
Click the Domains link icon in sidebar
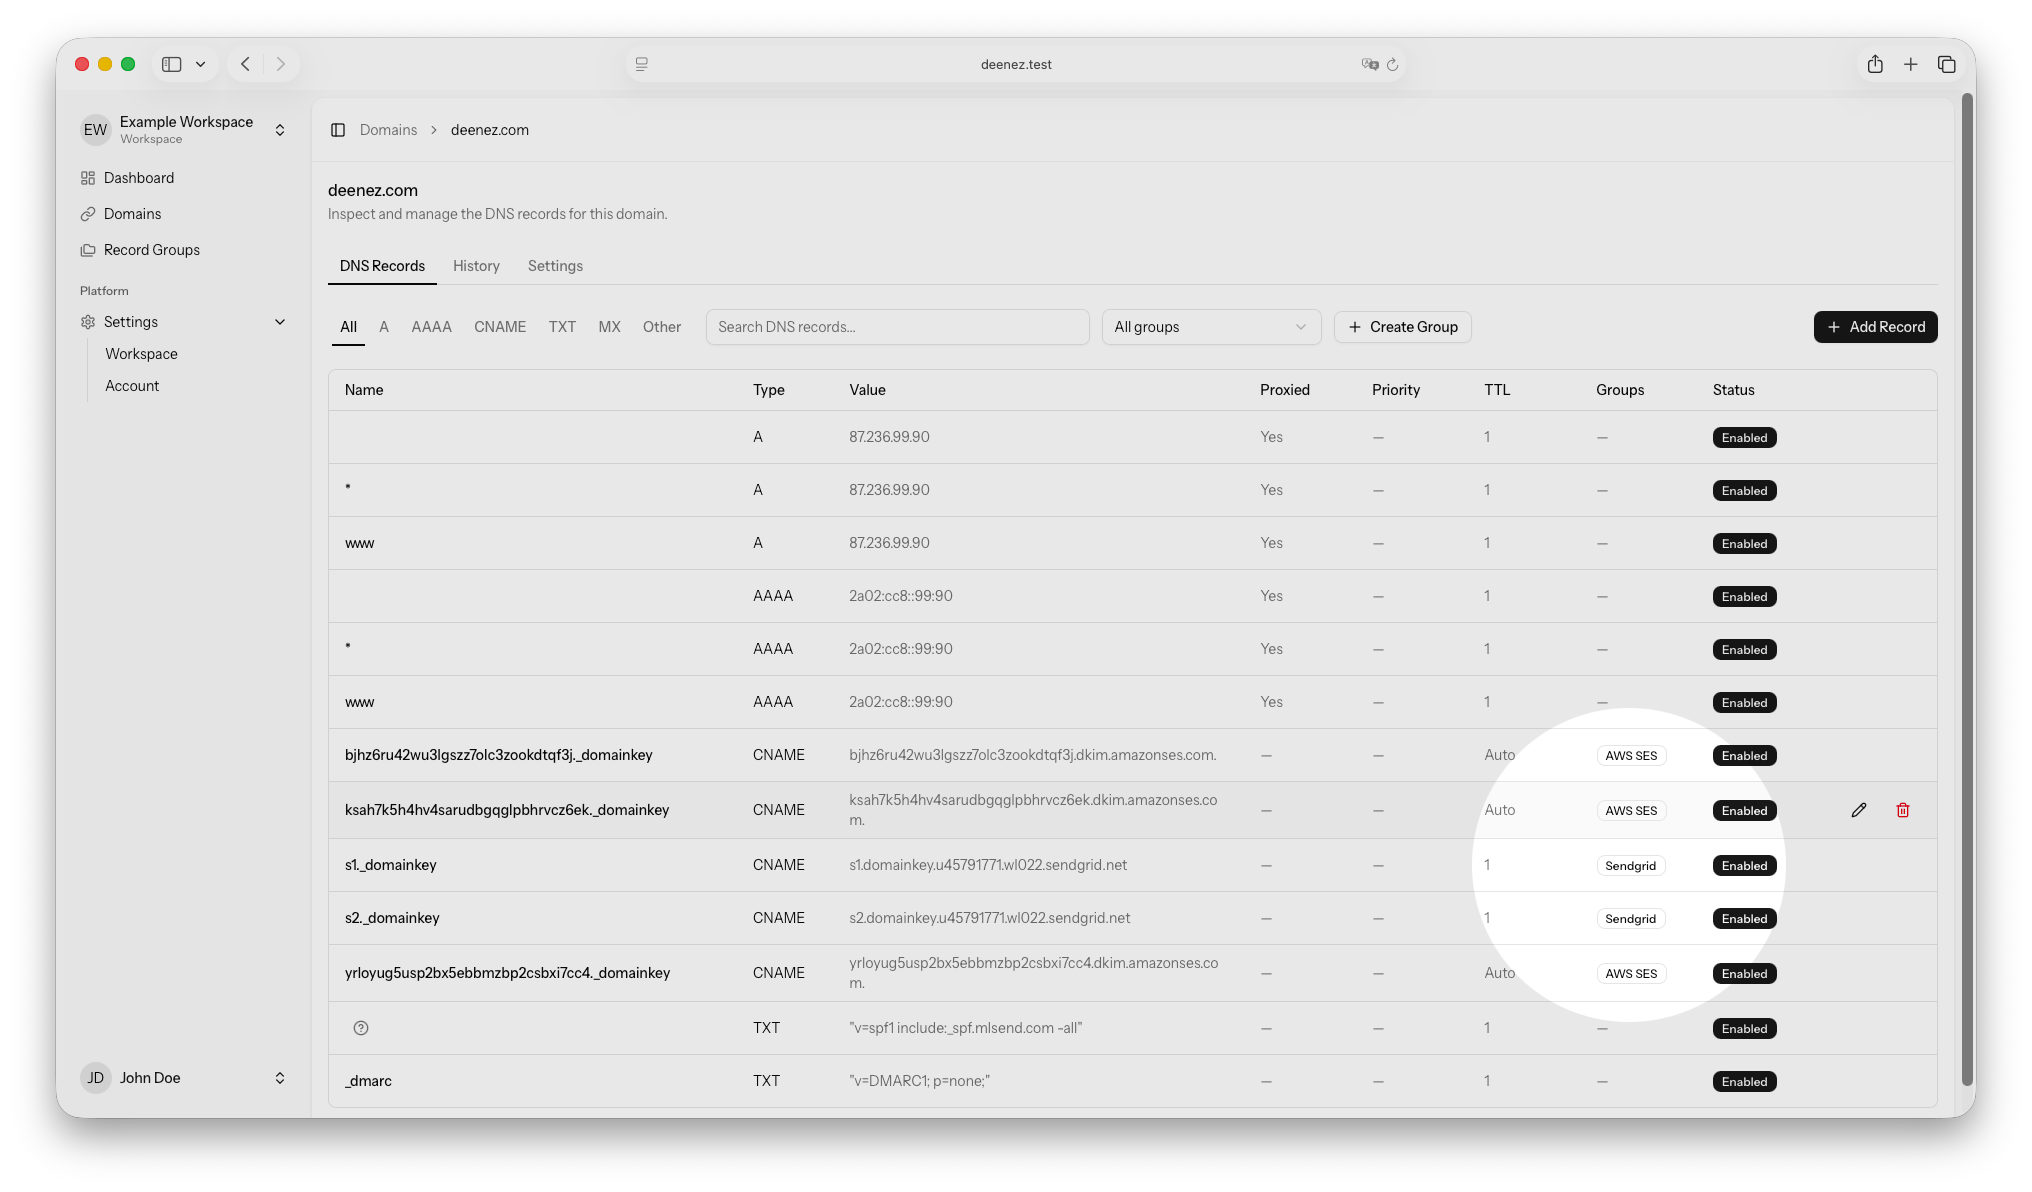(88, 214)
